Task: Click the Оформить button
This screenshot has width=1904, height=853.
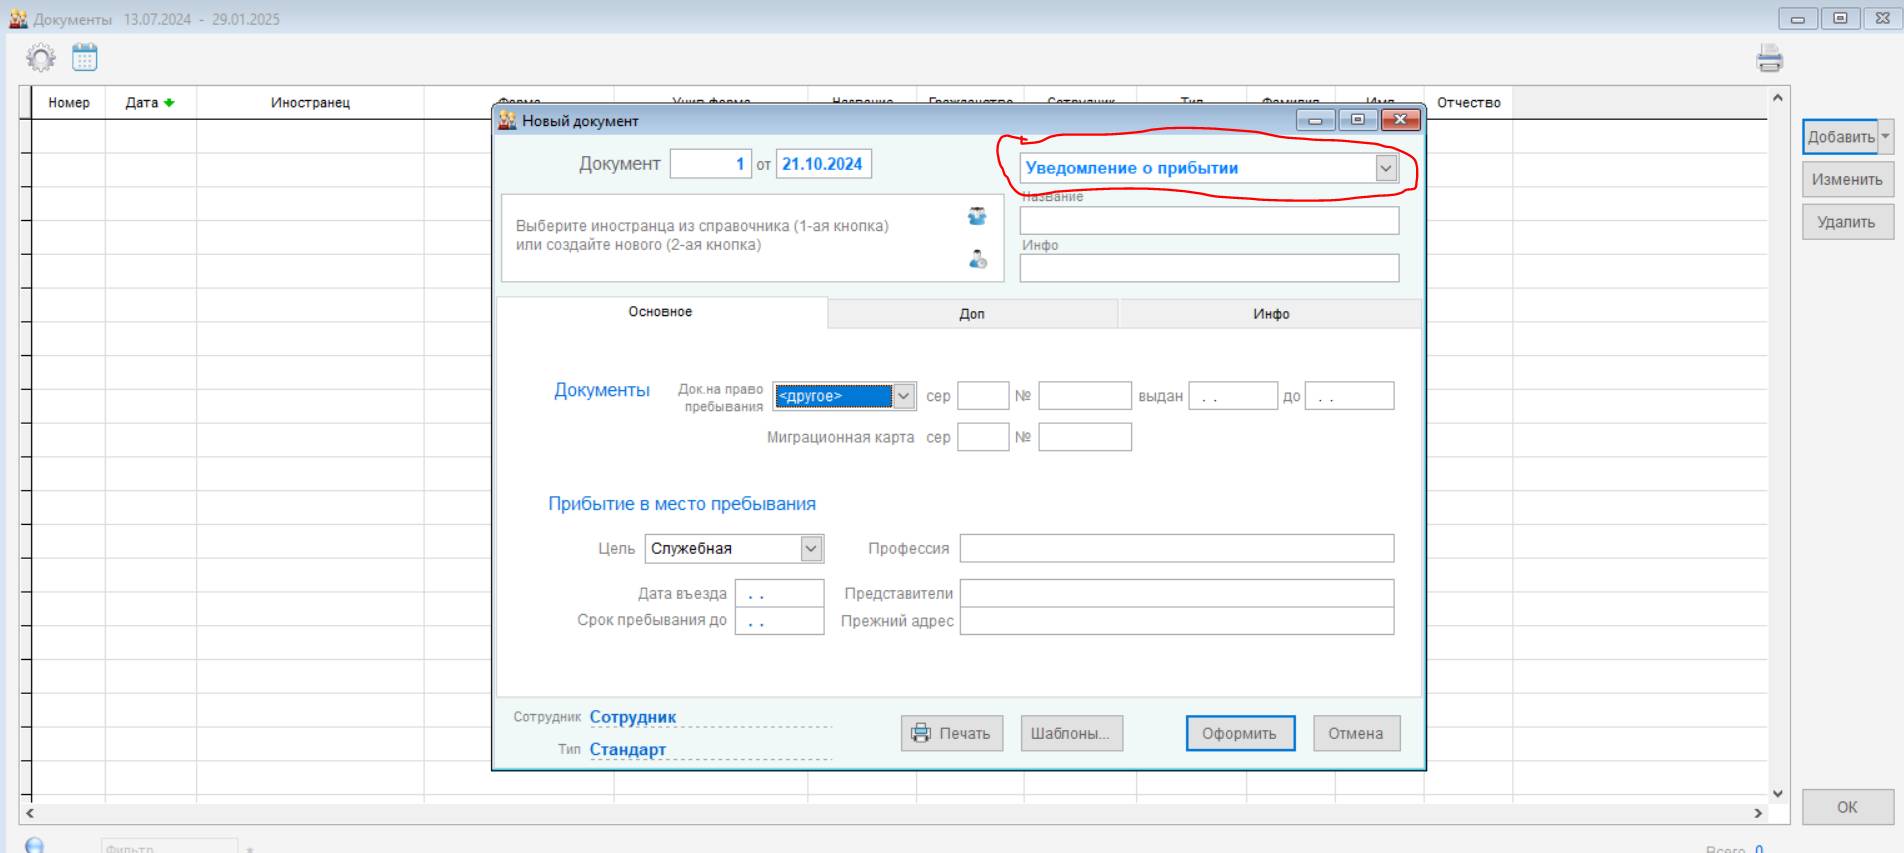Action: (x=1240, y=733)
